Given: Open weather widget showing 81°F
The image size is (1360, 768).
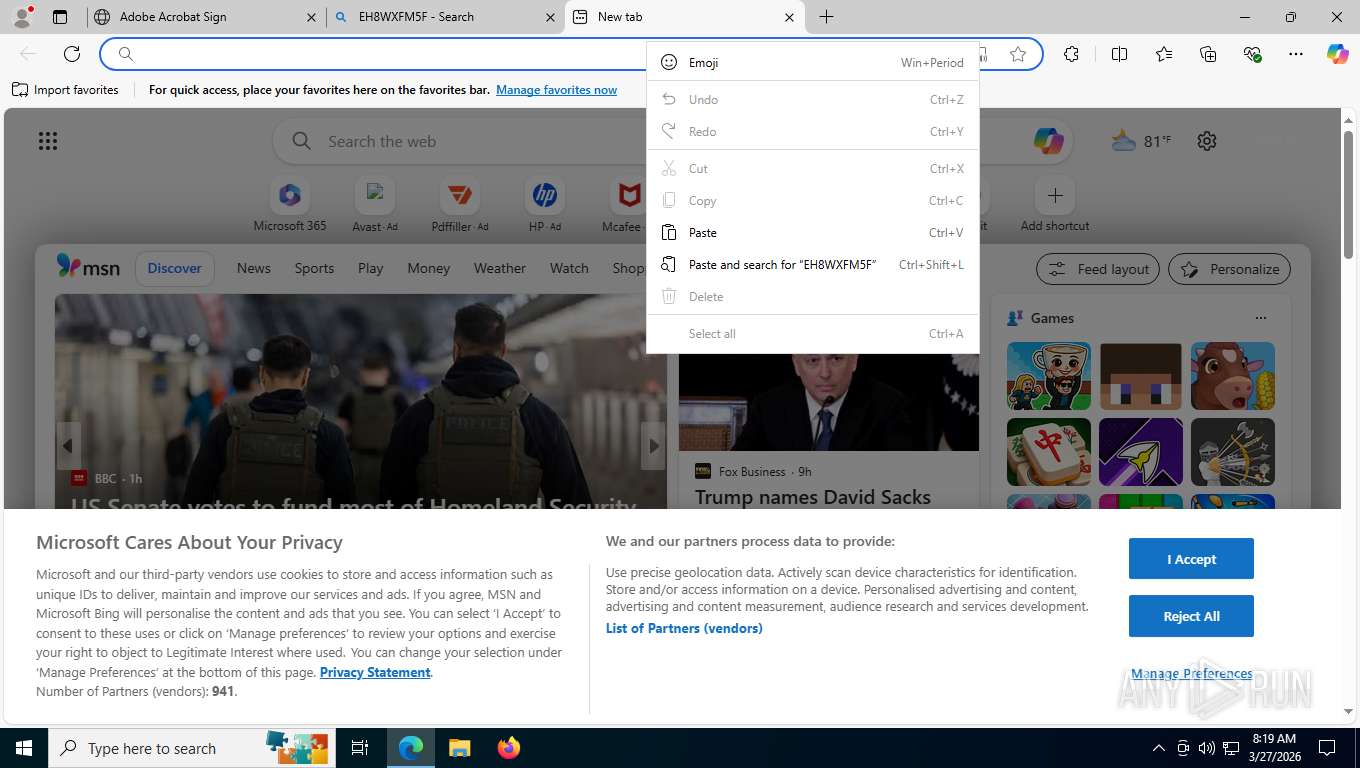Looking at the screenshot, I should [x=1141, y=141].
